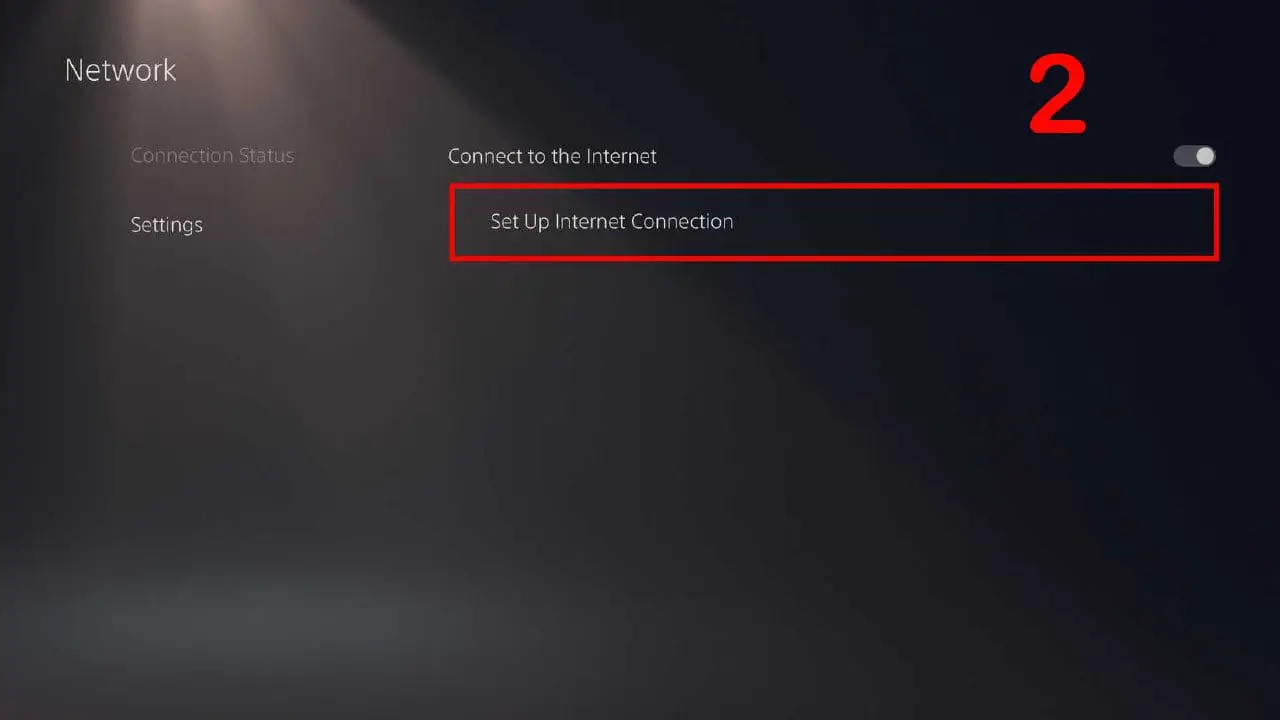Viewport: 1280px width, 720px height.
Task: Click the Network page heading
Action: click(x=121, y=70)
